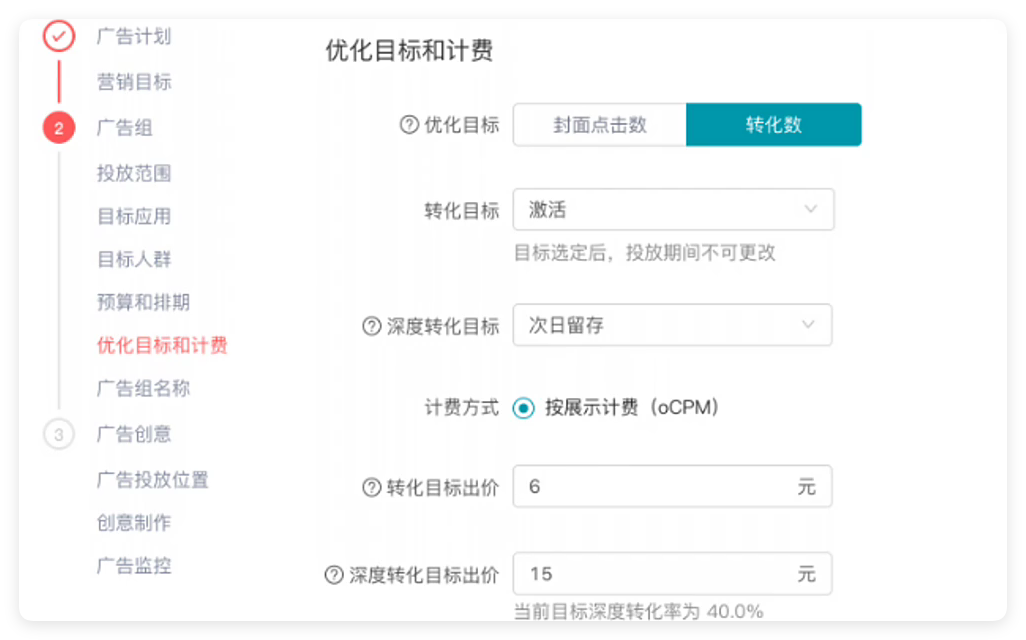Click the 转化目标出价 input field
This screenshot has height=640, width=1026.
[x=672, y=485]
